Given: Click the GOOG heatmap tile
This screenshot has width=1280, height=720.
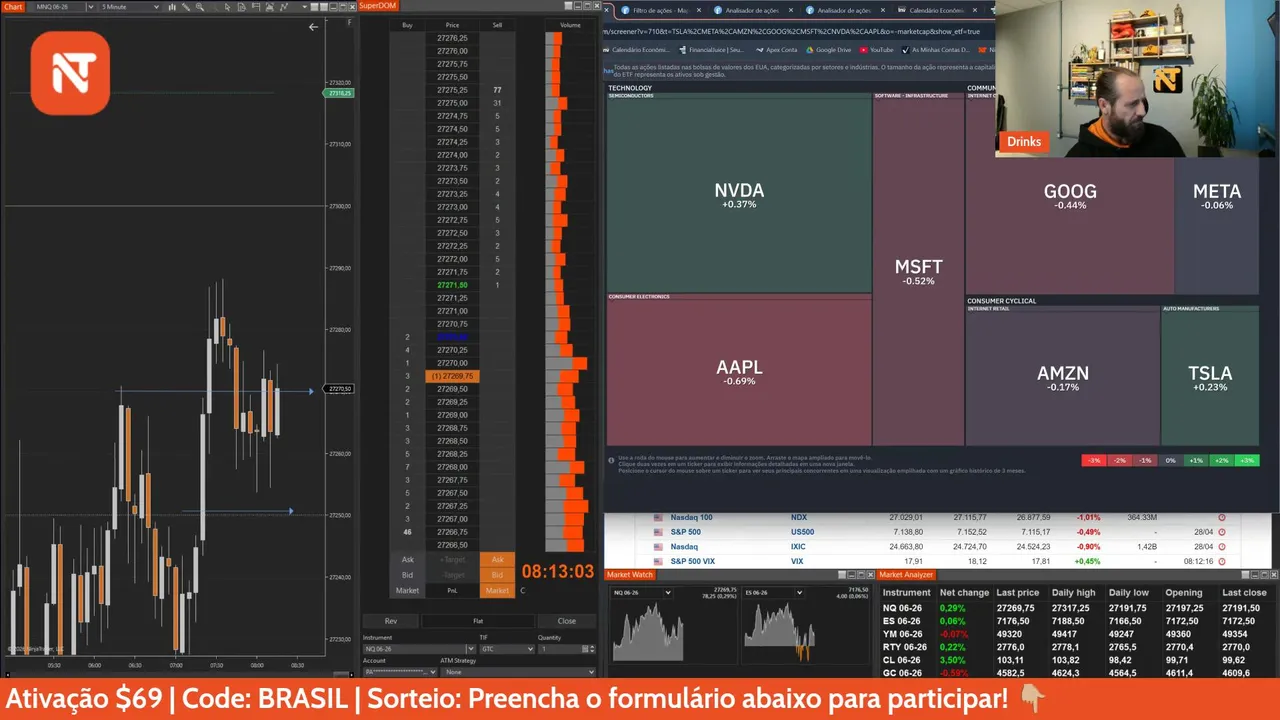Looking at the screenshot, I should click(x=1070, y=196).
